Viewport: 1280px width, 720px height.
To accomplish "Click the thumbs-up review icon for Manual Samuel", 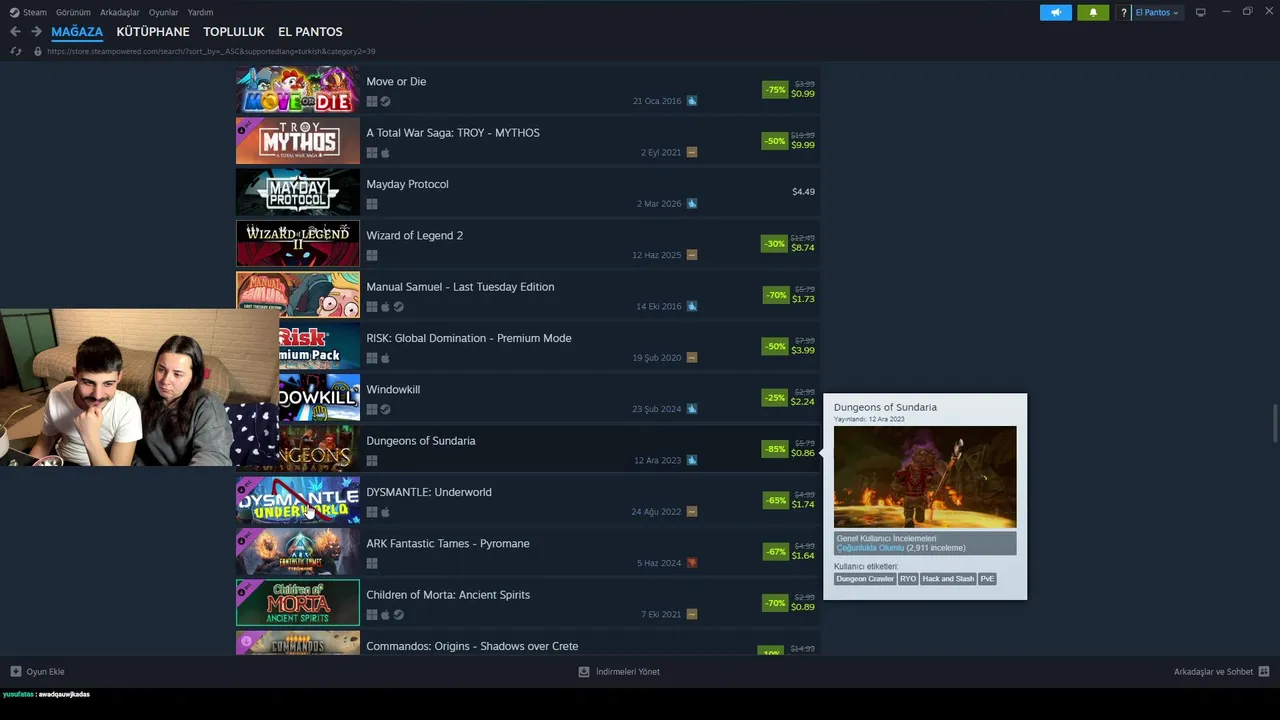I will [x=692, y=306].
